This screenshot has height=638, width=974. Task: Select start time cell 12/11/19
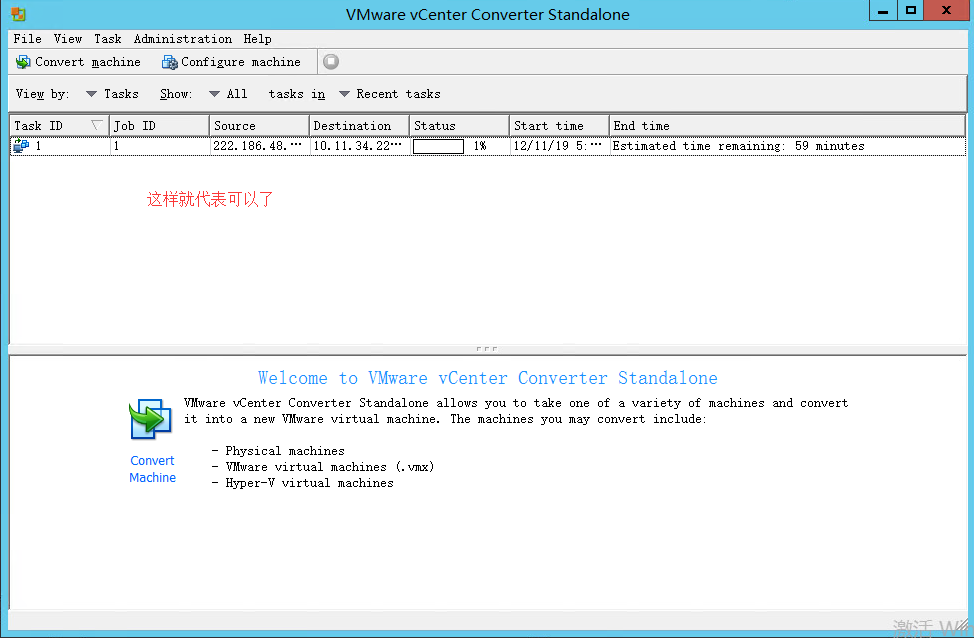coord(558,146)
